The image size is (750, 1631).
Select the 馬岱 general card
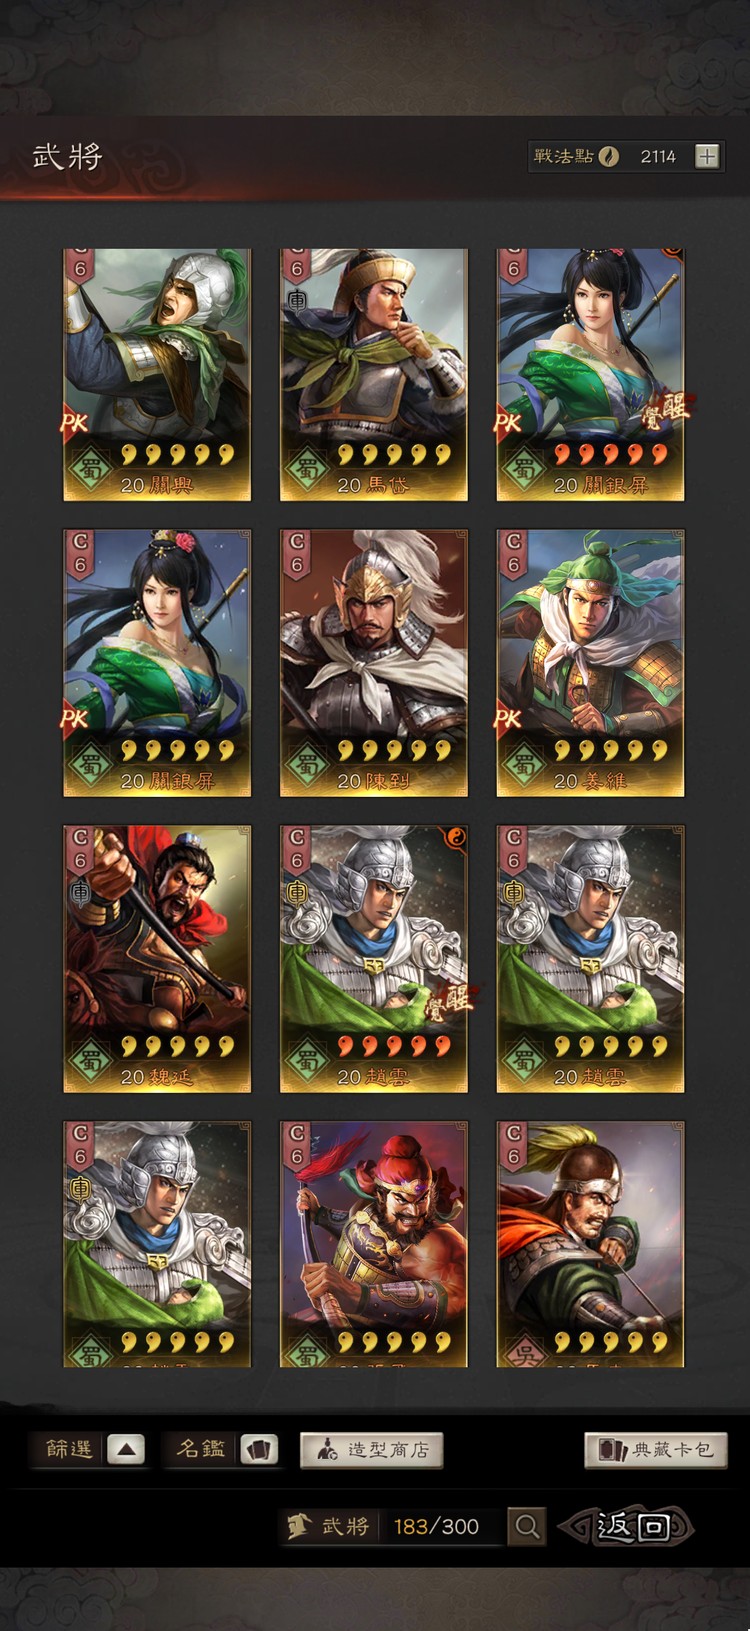[373, 375]
